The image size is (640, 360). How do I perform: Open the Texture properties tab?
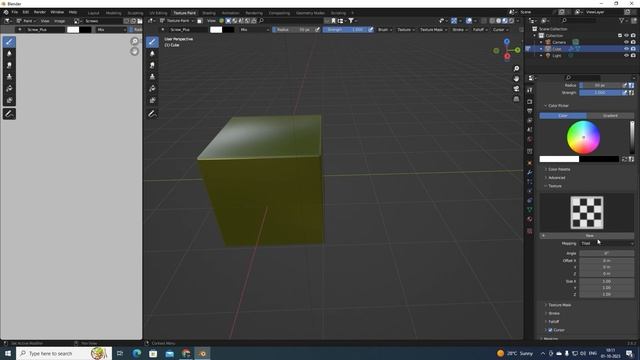tap(529, 231)
